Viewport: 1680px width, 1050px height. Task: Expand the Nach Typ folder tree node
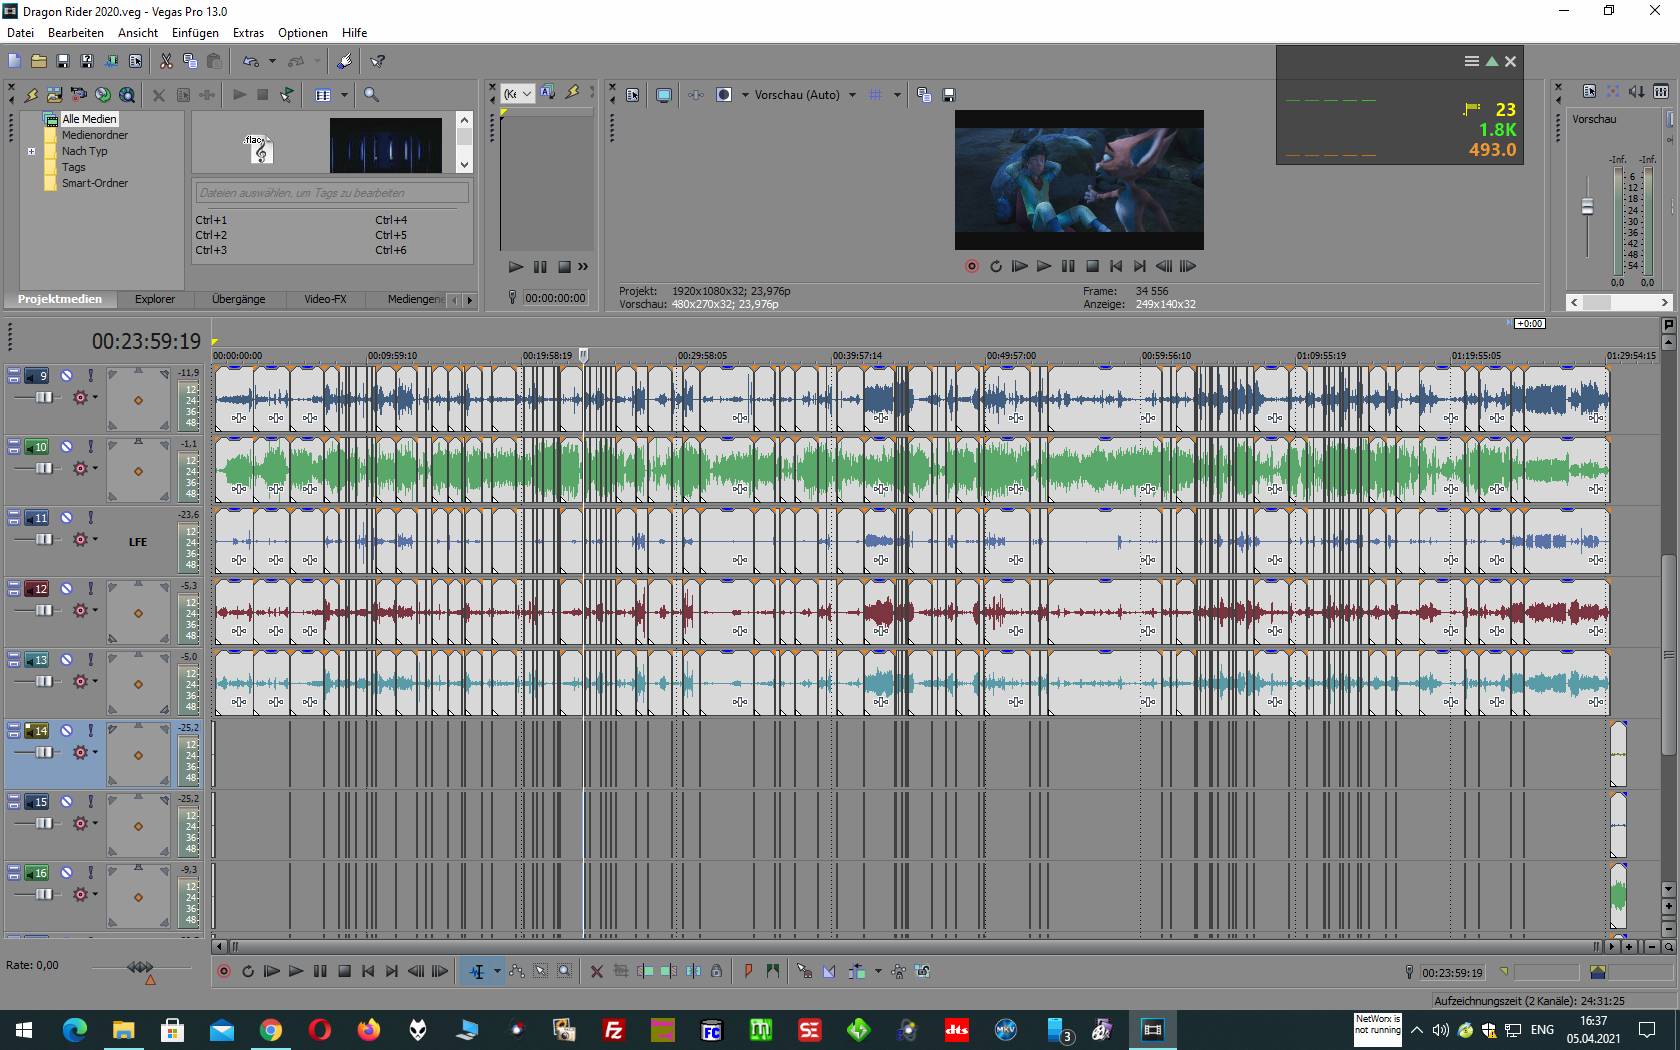(x=31, y=152)
